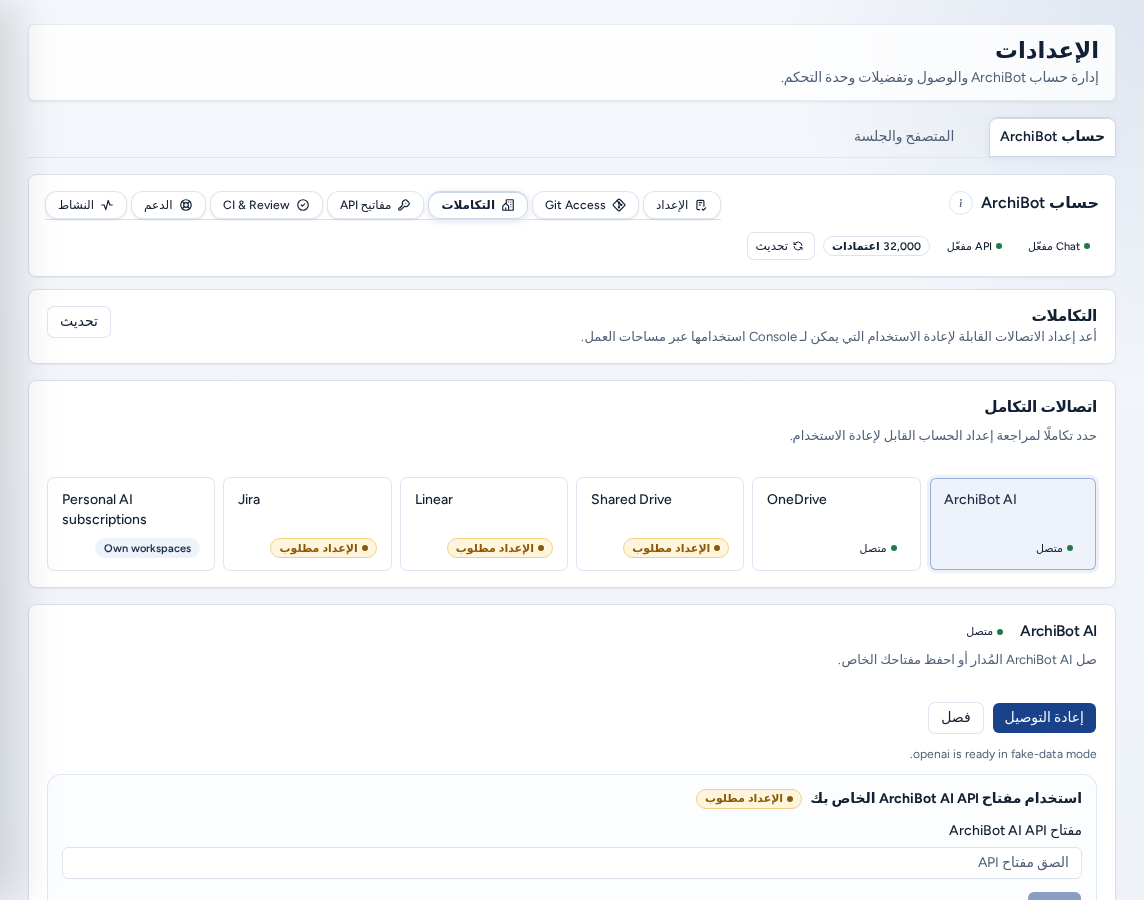Select the OneDrive integration card
The width and height of the screenshot is (1144, 900).
(836, 524)
